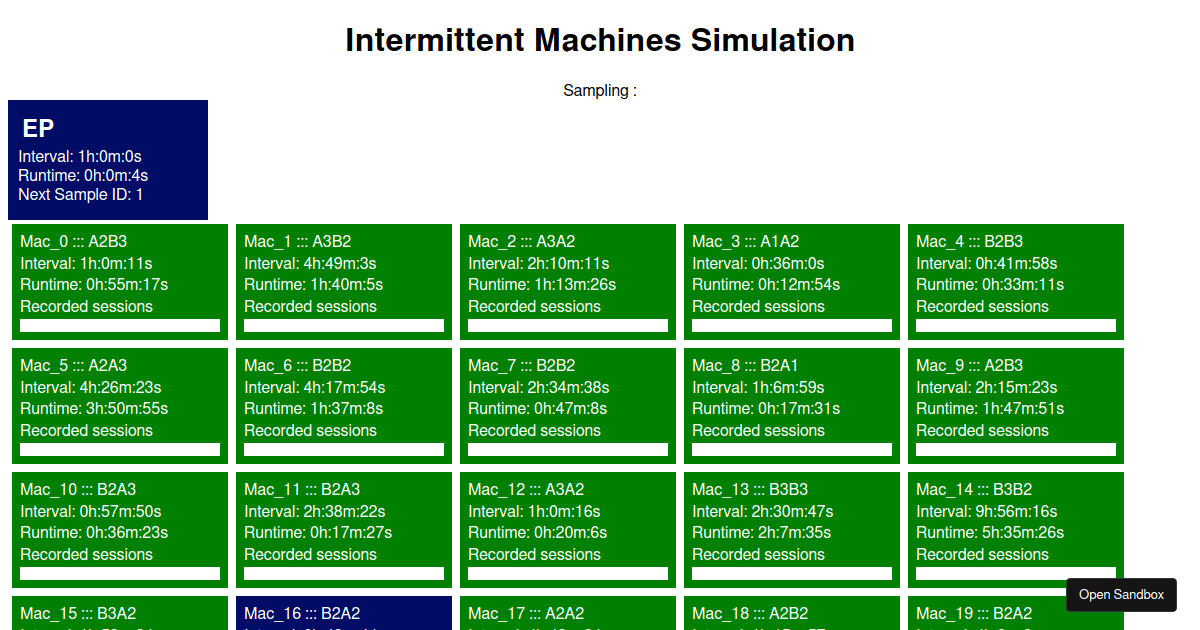Toggle the active state of Mac_18
1200x630 pixels.
coord(791,613)
